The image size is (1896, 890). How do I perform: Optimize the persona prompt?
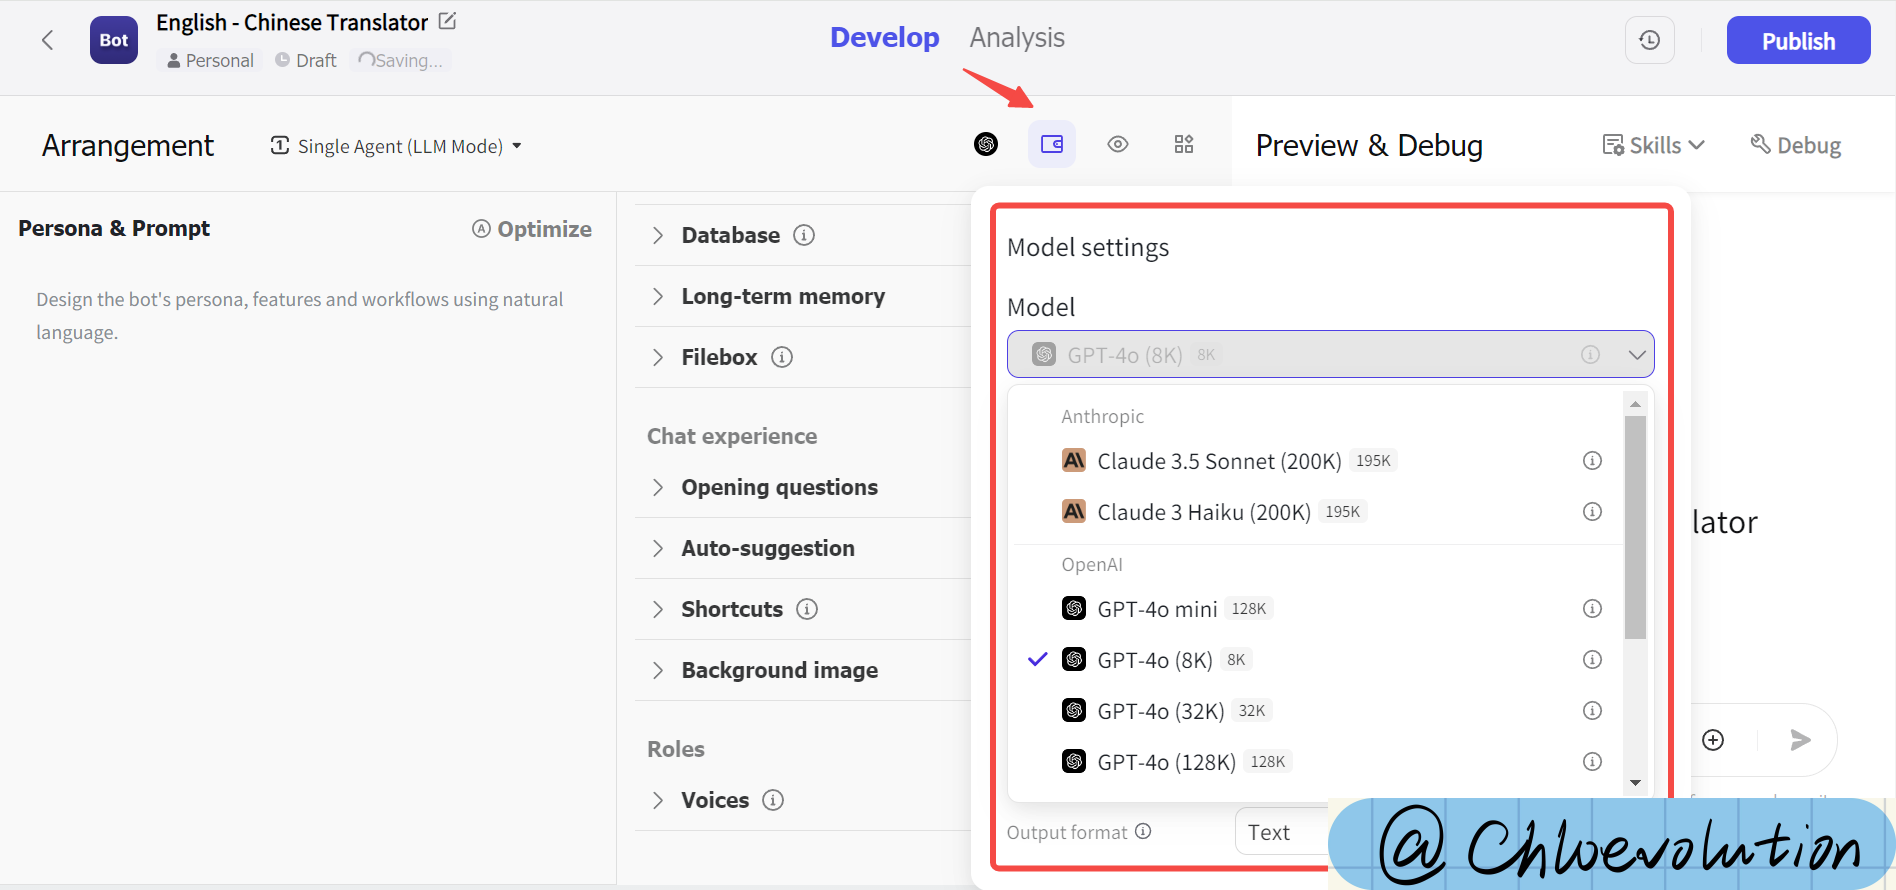tap(532, 229)
